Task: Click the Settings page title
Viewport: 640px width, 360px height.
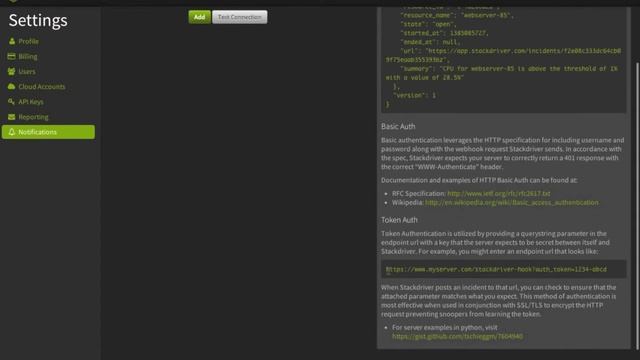Action: 38,20
